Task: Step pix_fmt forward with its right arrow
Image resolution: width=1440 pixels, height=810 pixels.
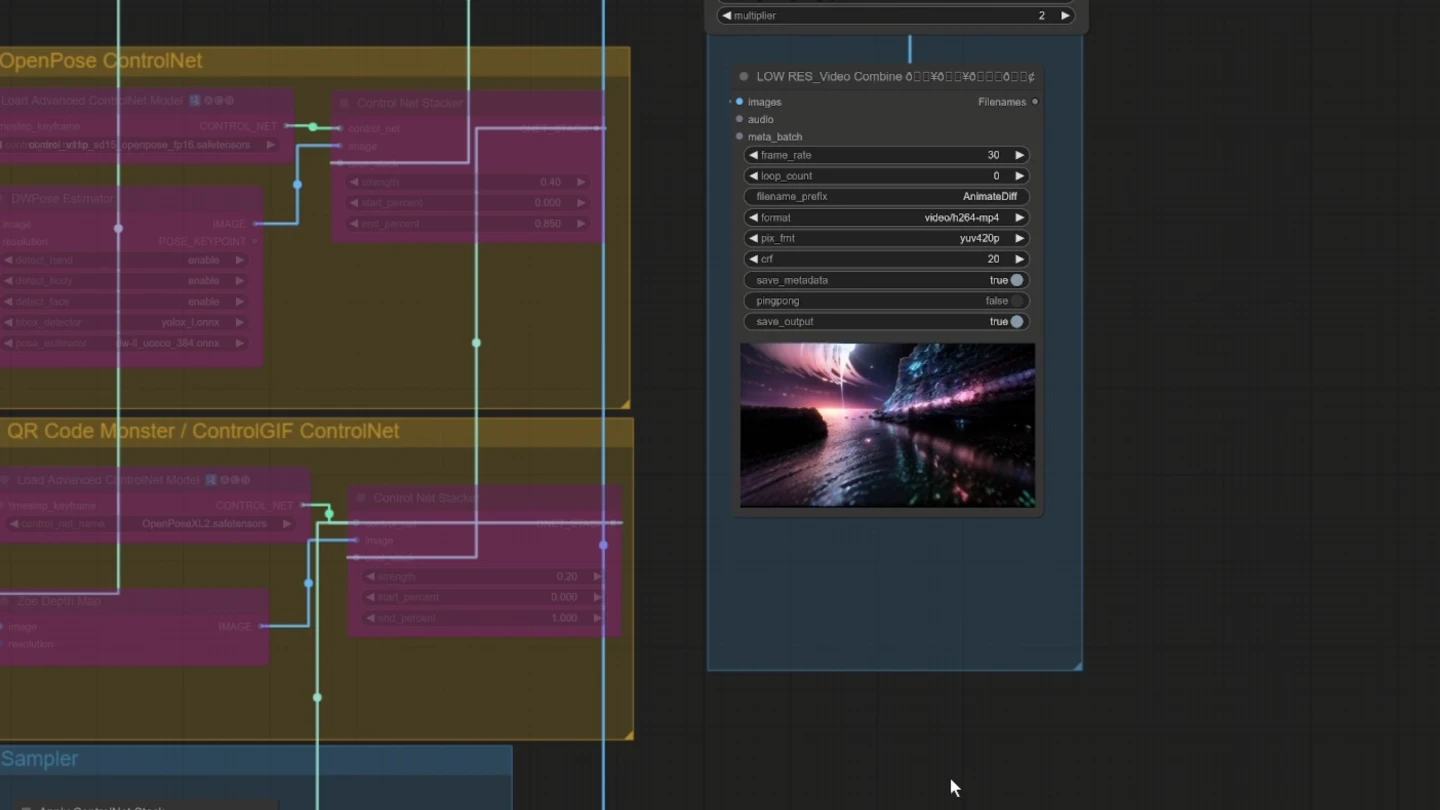Action: coord(1019,238)
